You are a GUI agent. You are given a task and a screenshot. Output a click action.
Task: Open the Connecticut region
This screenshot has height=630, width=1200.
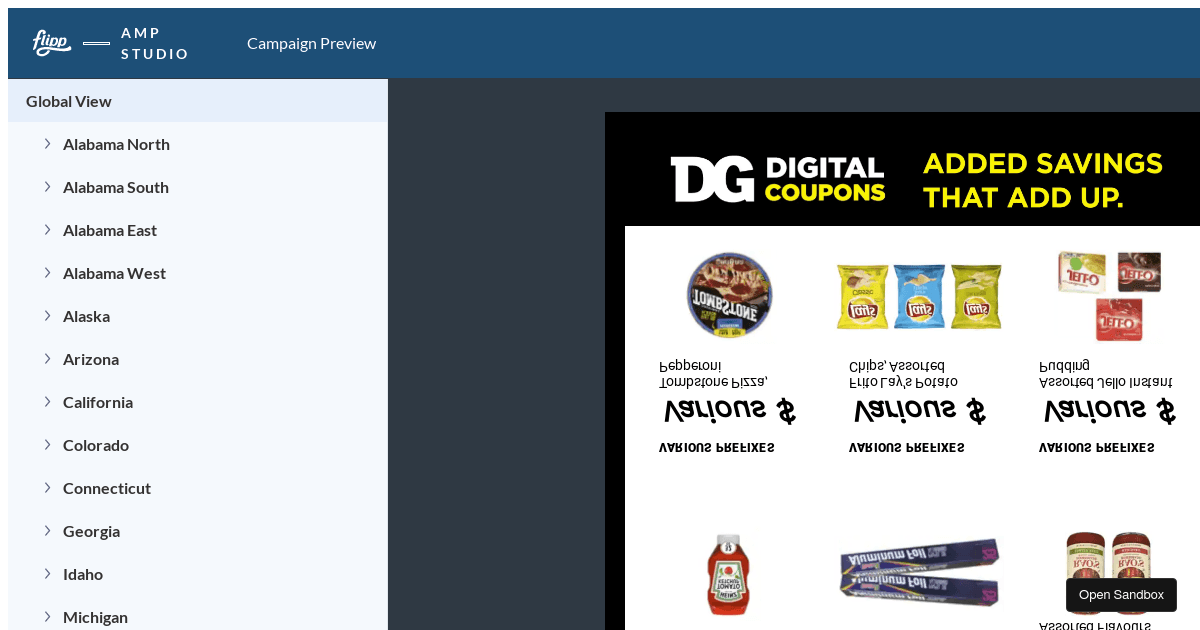click(x=107, y=488)
